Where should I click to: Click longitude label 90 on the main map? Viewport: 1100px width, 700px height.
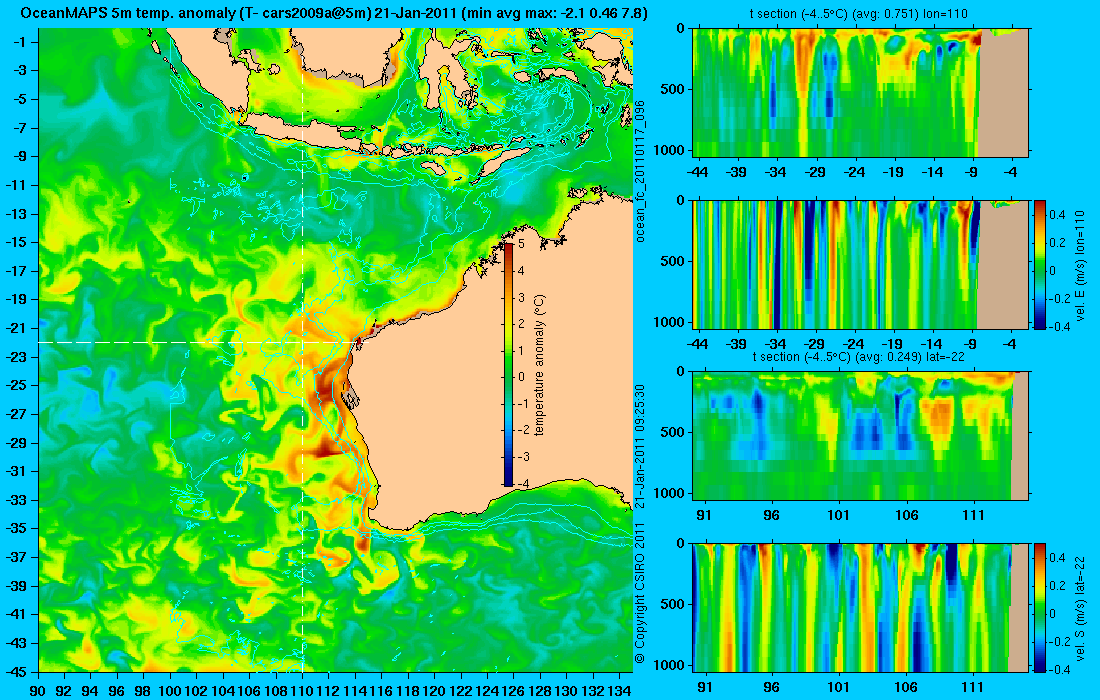38,691
